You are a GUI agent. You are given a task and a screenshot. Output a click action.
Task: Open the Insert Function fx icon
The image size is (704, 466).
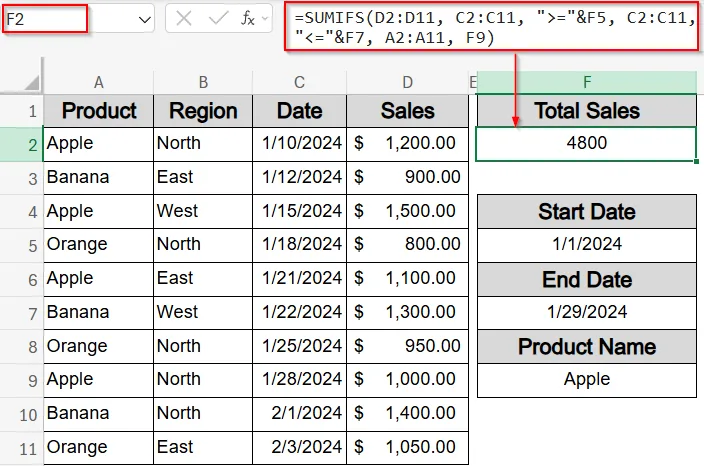[x=248, y=18]
